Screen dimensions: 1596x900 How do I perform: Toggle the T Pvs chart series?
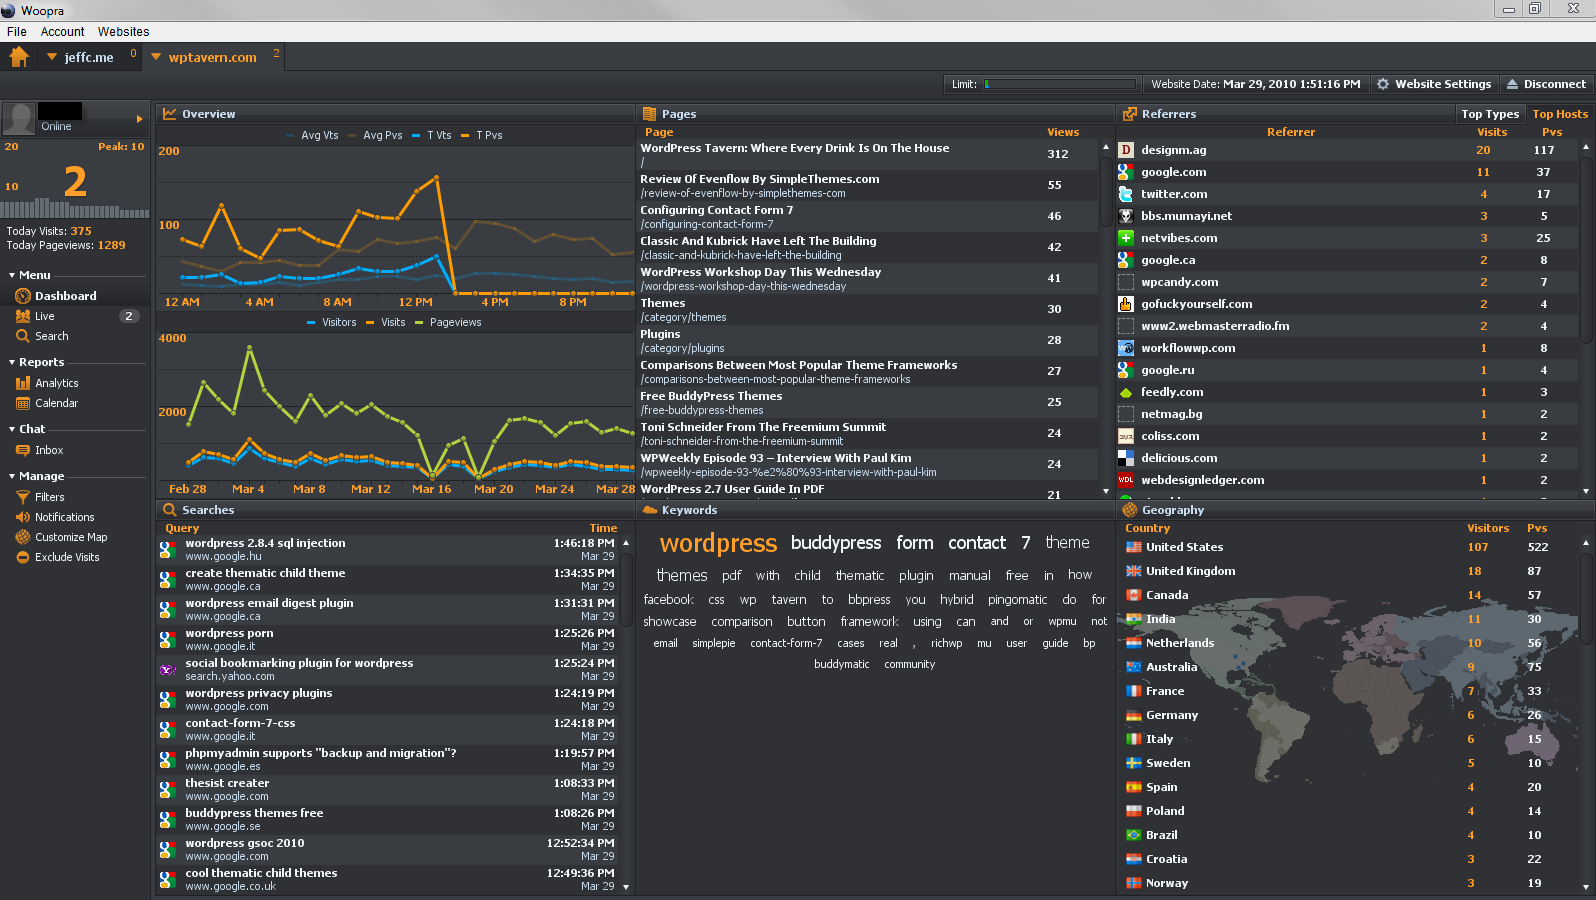(x=482, y=135)
